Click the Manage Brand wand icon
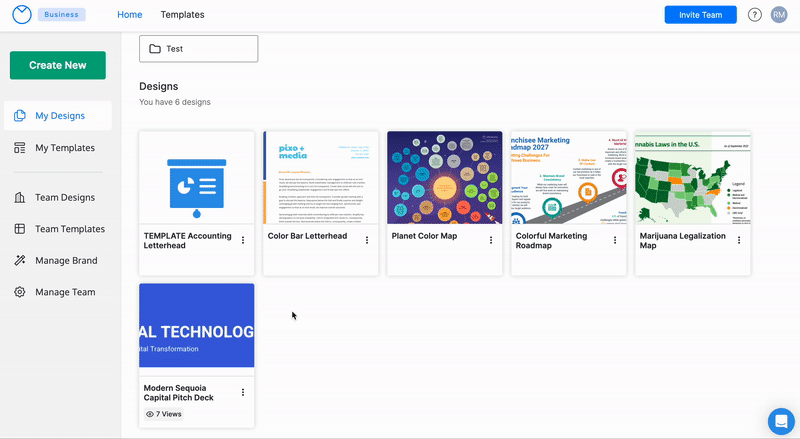Image resolution: width=800 pixels, height=439 pixels. click(x=20, y=260)
